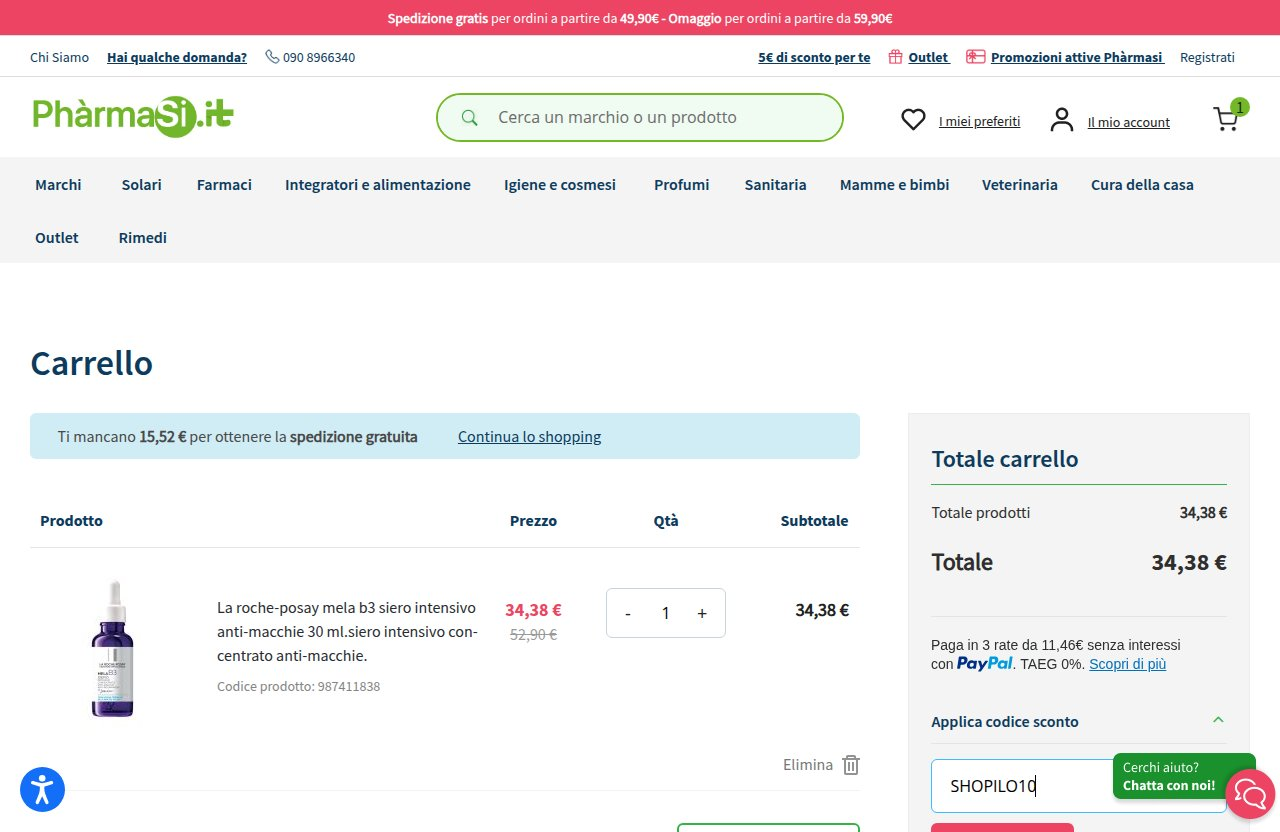Click the Spedizione gratis promo banner
Viewport: 1280px width, 832px height.
[x=640, y=18]
